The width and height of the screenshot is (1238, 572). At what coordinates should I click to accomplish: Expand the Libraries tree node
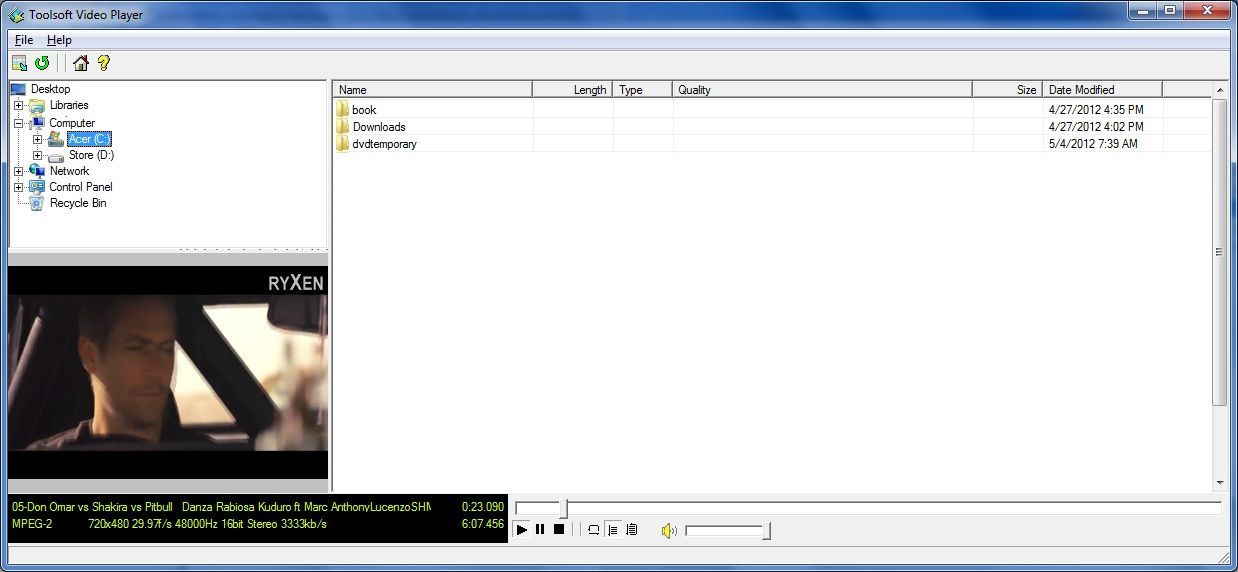click(19, 106)
